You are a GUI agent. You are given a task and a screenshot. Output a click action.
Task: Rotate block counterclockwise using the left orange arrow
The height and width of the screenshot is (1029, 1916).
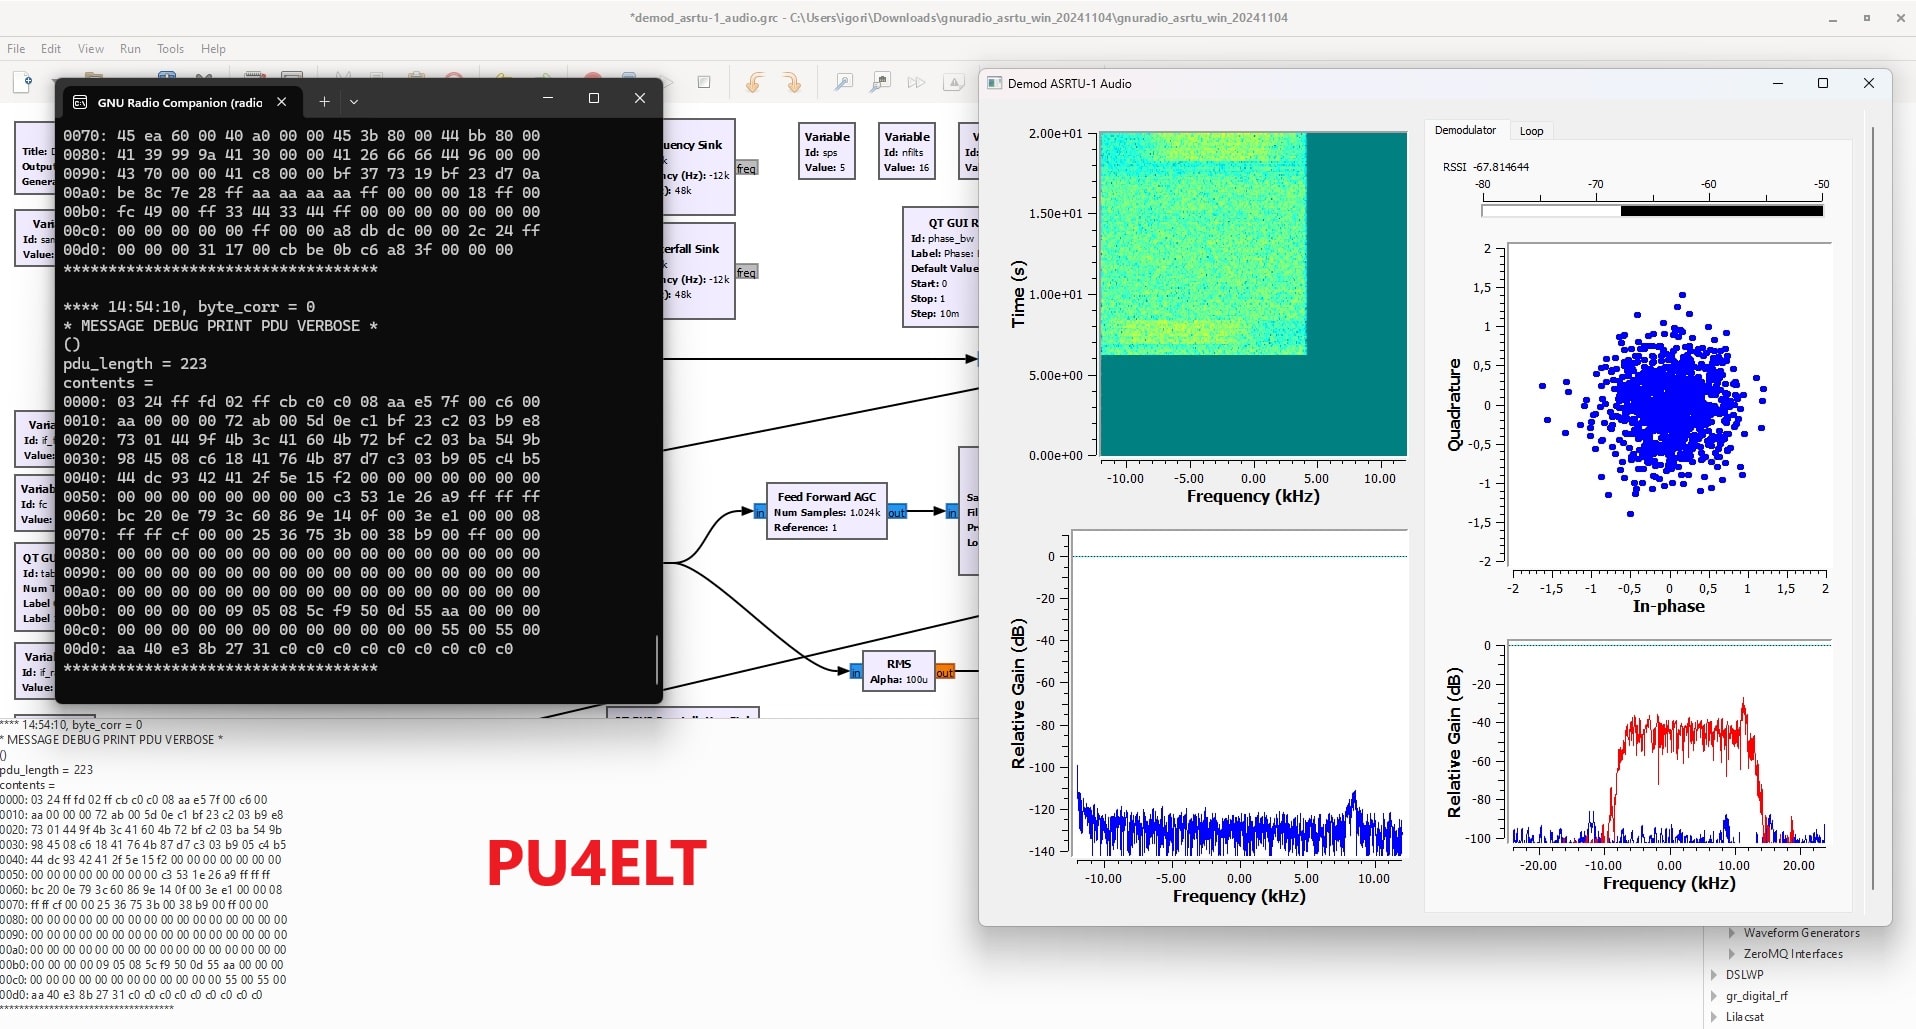pos(755,82)
